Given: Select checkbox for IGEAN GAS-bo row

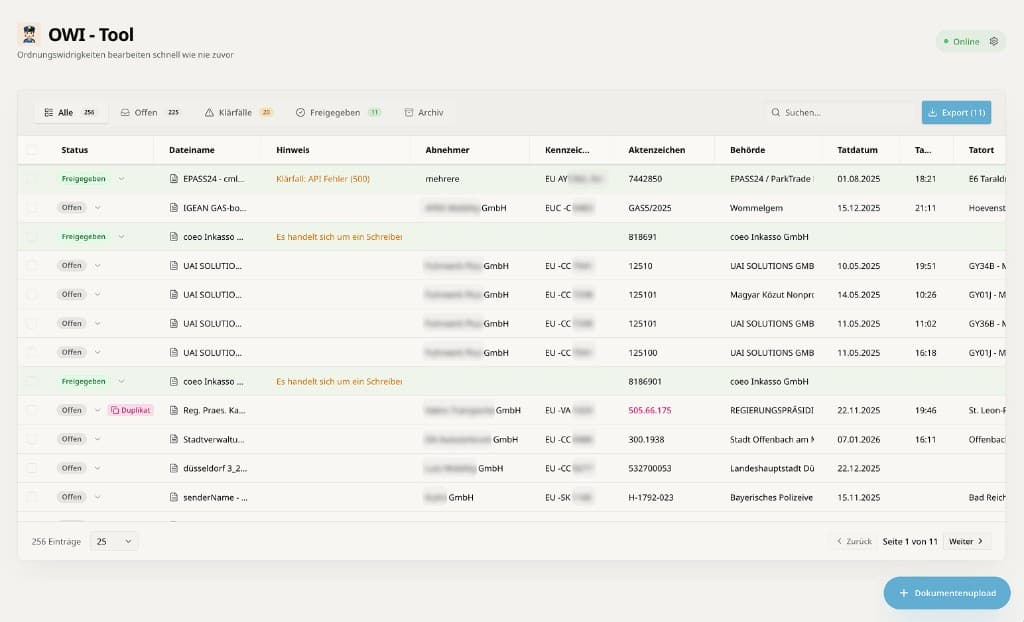Looking at the screenshot, I should (32, 208).
